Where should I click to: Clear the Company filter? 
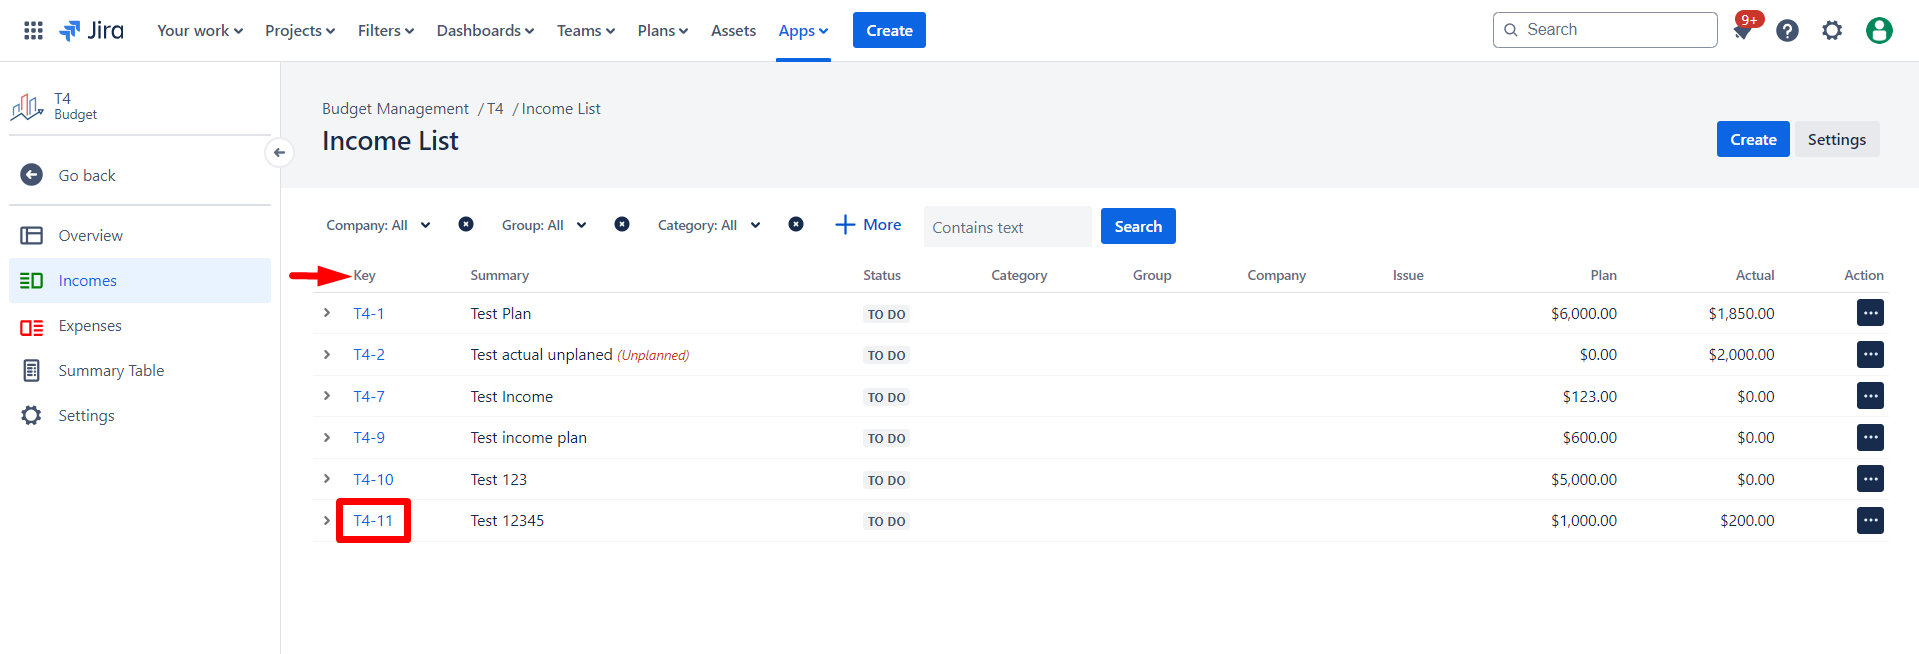click(x=466, y=224)
